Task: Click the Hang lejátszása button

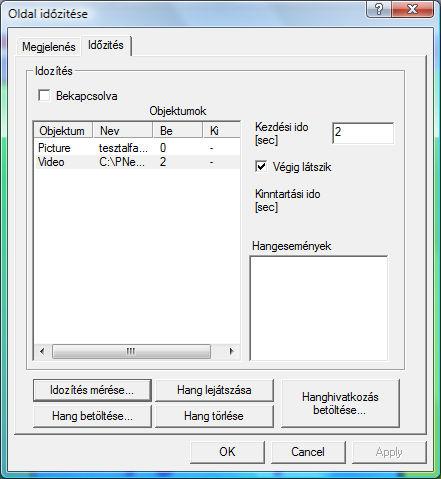Action: pos(214,390)
